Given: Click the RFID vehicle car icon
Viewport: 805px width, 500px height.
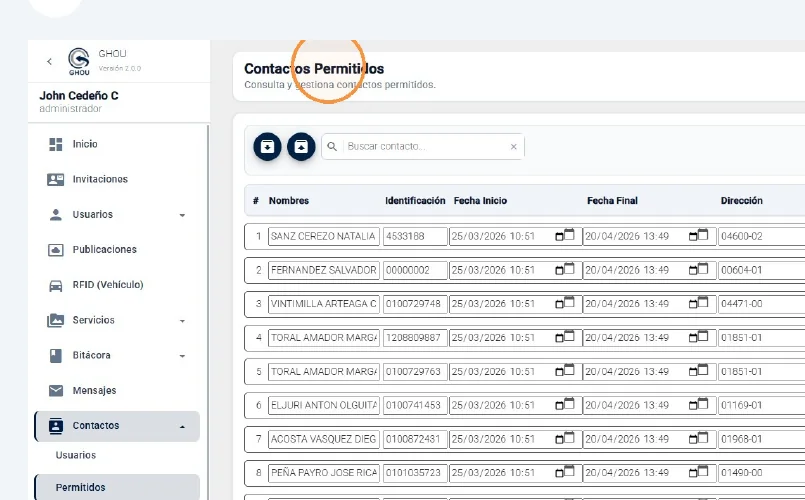Looking at the screenshot, I should pyautogui.click(x=55, y=285).
